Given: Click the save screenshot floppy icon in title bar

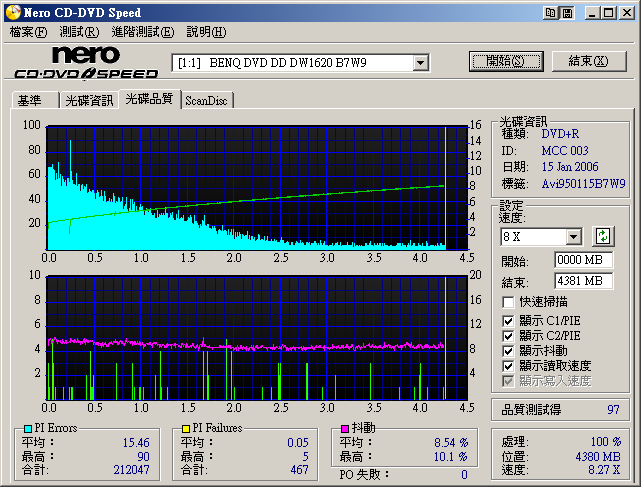Looking at the screenshot, I should coord(567,13).
